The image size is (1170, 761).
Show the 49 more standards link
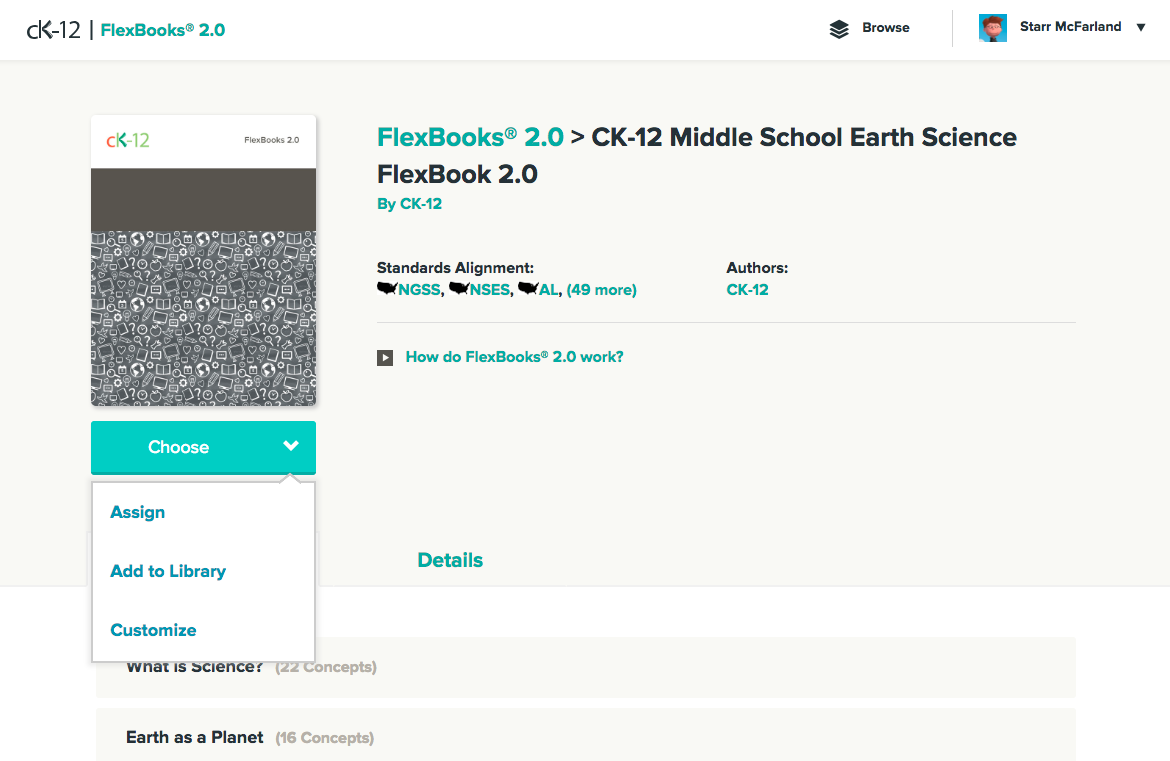601,290
